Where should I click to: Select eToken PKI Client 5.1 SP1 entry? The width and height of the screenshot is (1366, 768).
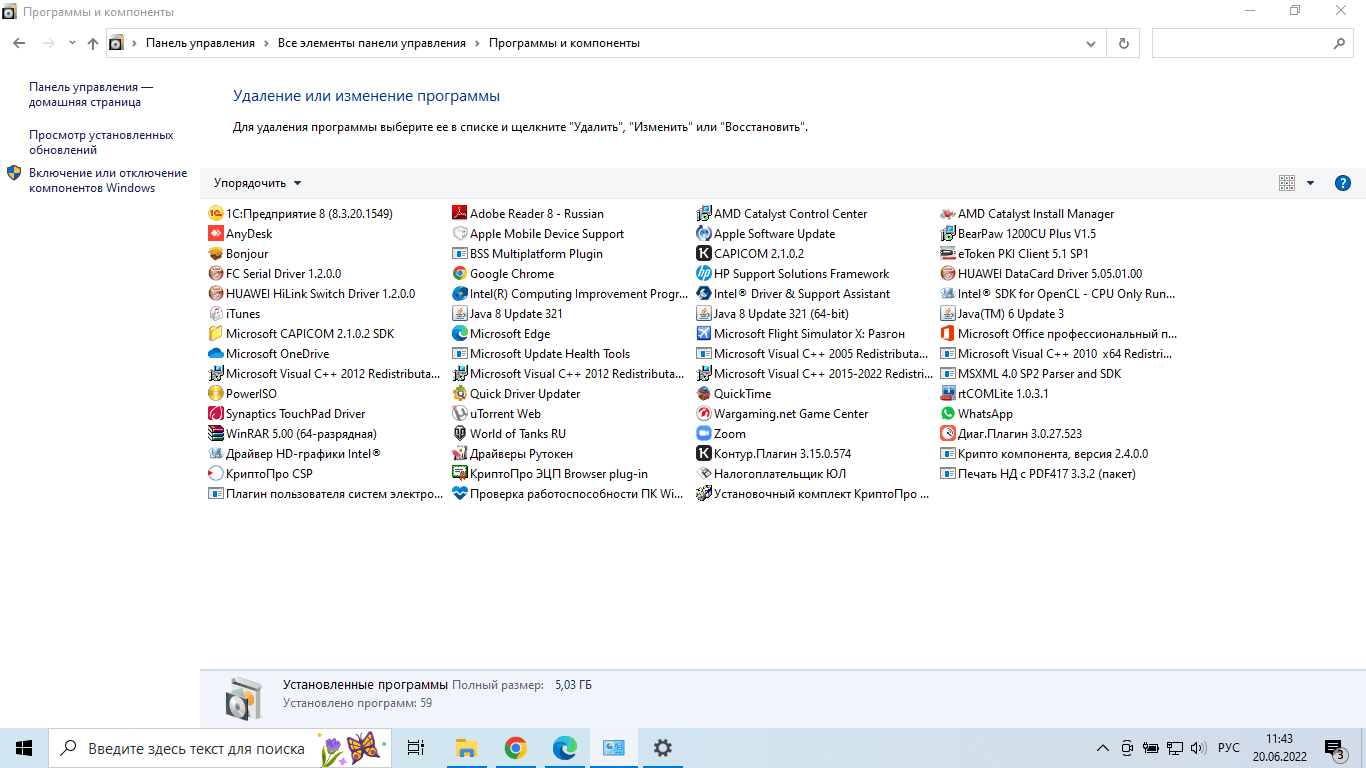[1015, 254]
